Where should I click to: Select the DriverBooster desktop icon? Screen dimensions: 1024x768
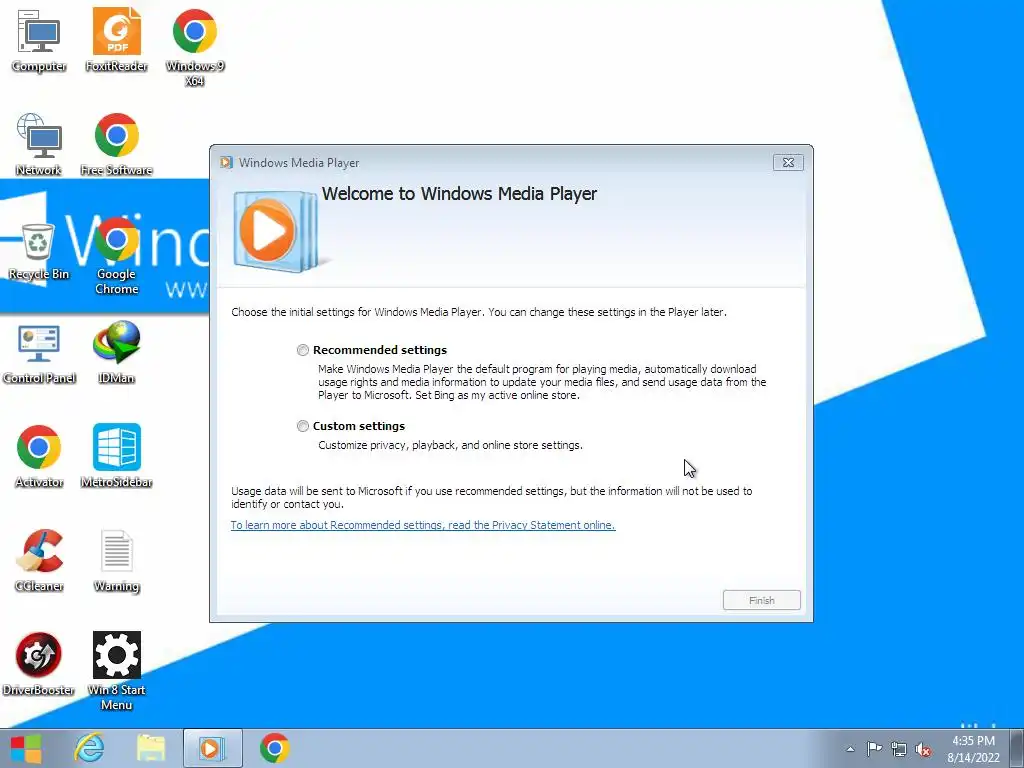tap(39, 664)
